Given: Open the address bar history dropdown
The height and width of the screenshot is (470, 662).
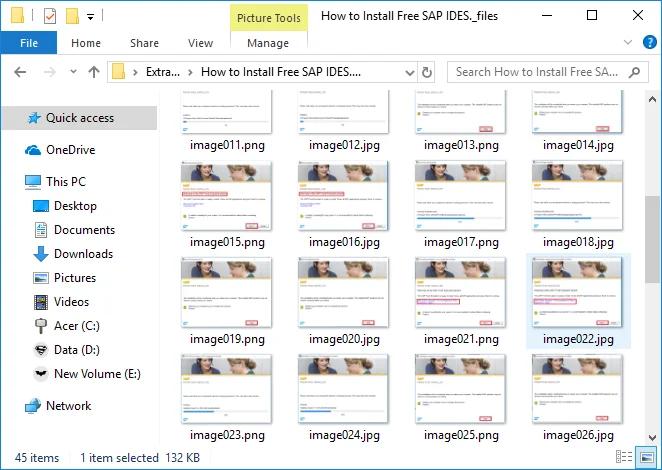Looking at the screenshot, I should (410, 73).
